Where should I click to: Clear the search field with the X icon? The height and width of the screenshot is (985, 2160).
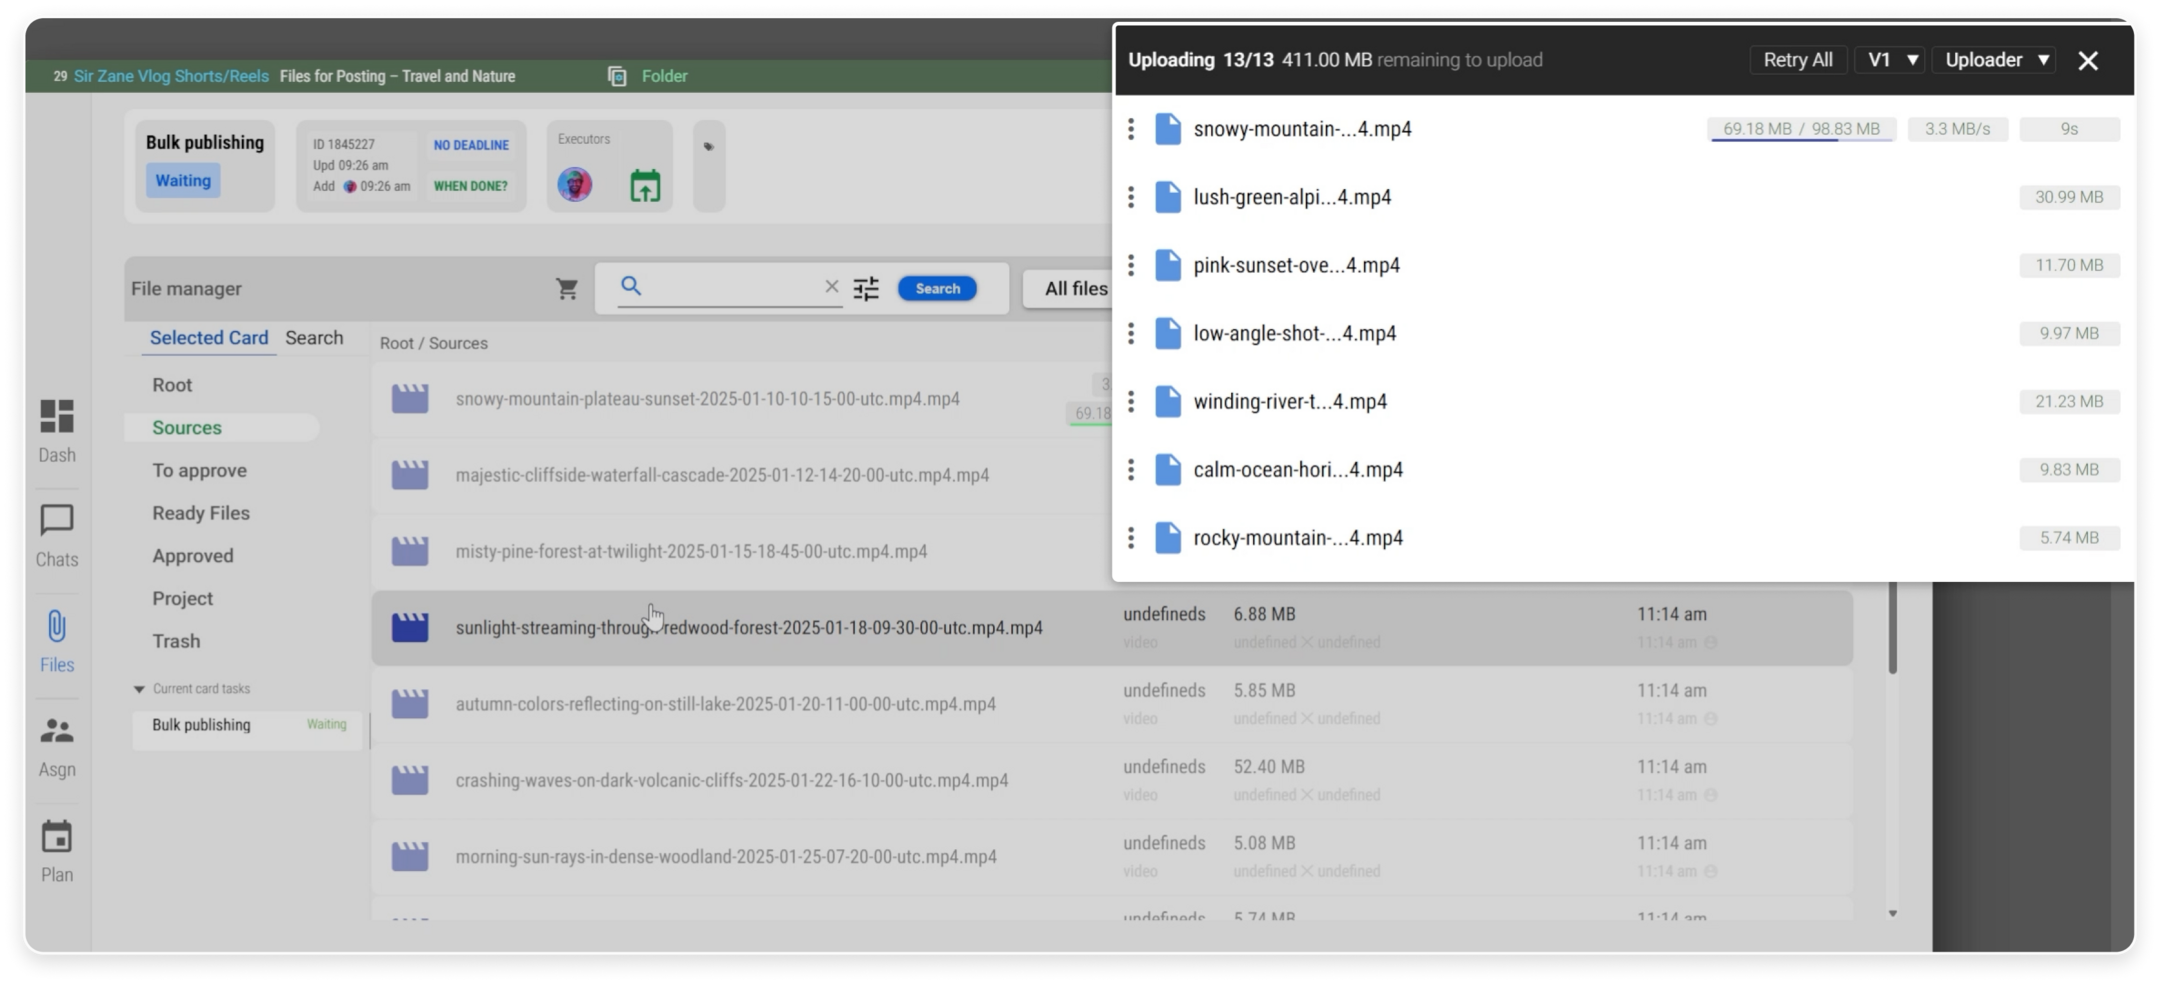point(831,287)
